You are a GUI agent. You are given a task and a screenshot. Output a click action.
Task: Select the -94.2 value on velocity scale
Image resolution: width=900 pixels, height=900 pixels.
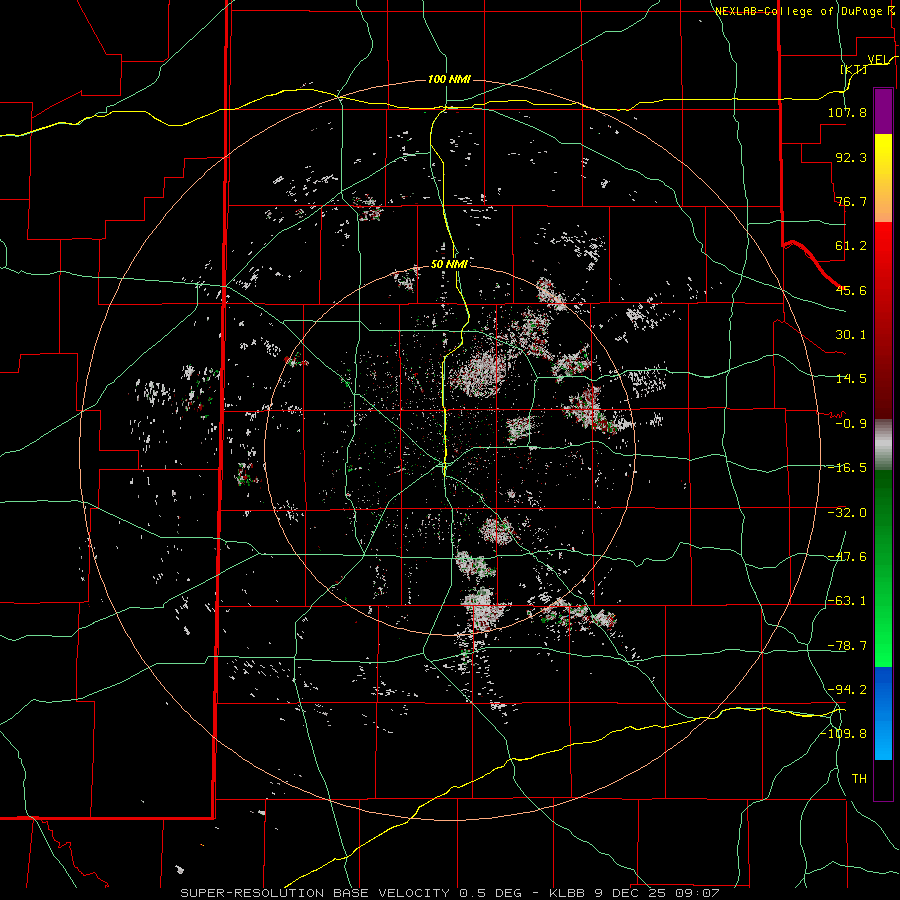(x=847, y=689)
